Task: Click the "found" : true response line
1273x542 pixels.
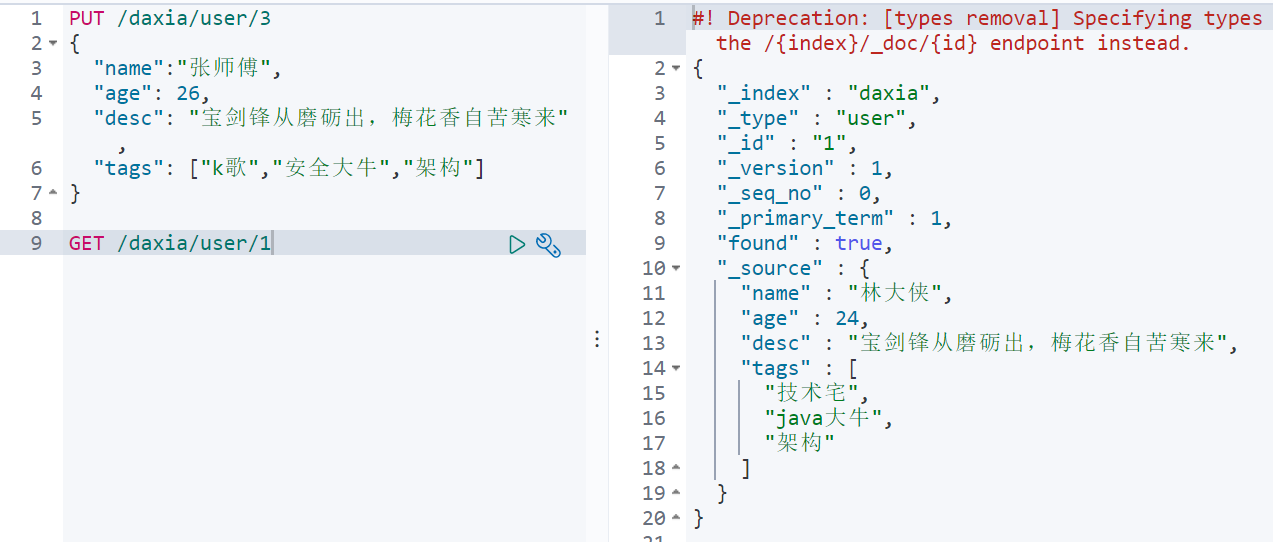Action: pos(803,243)
